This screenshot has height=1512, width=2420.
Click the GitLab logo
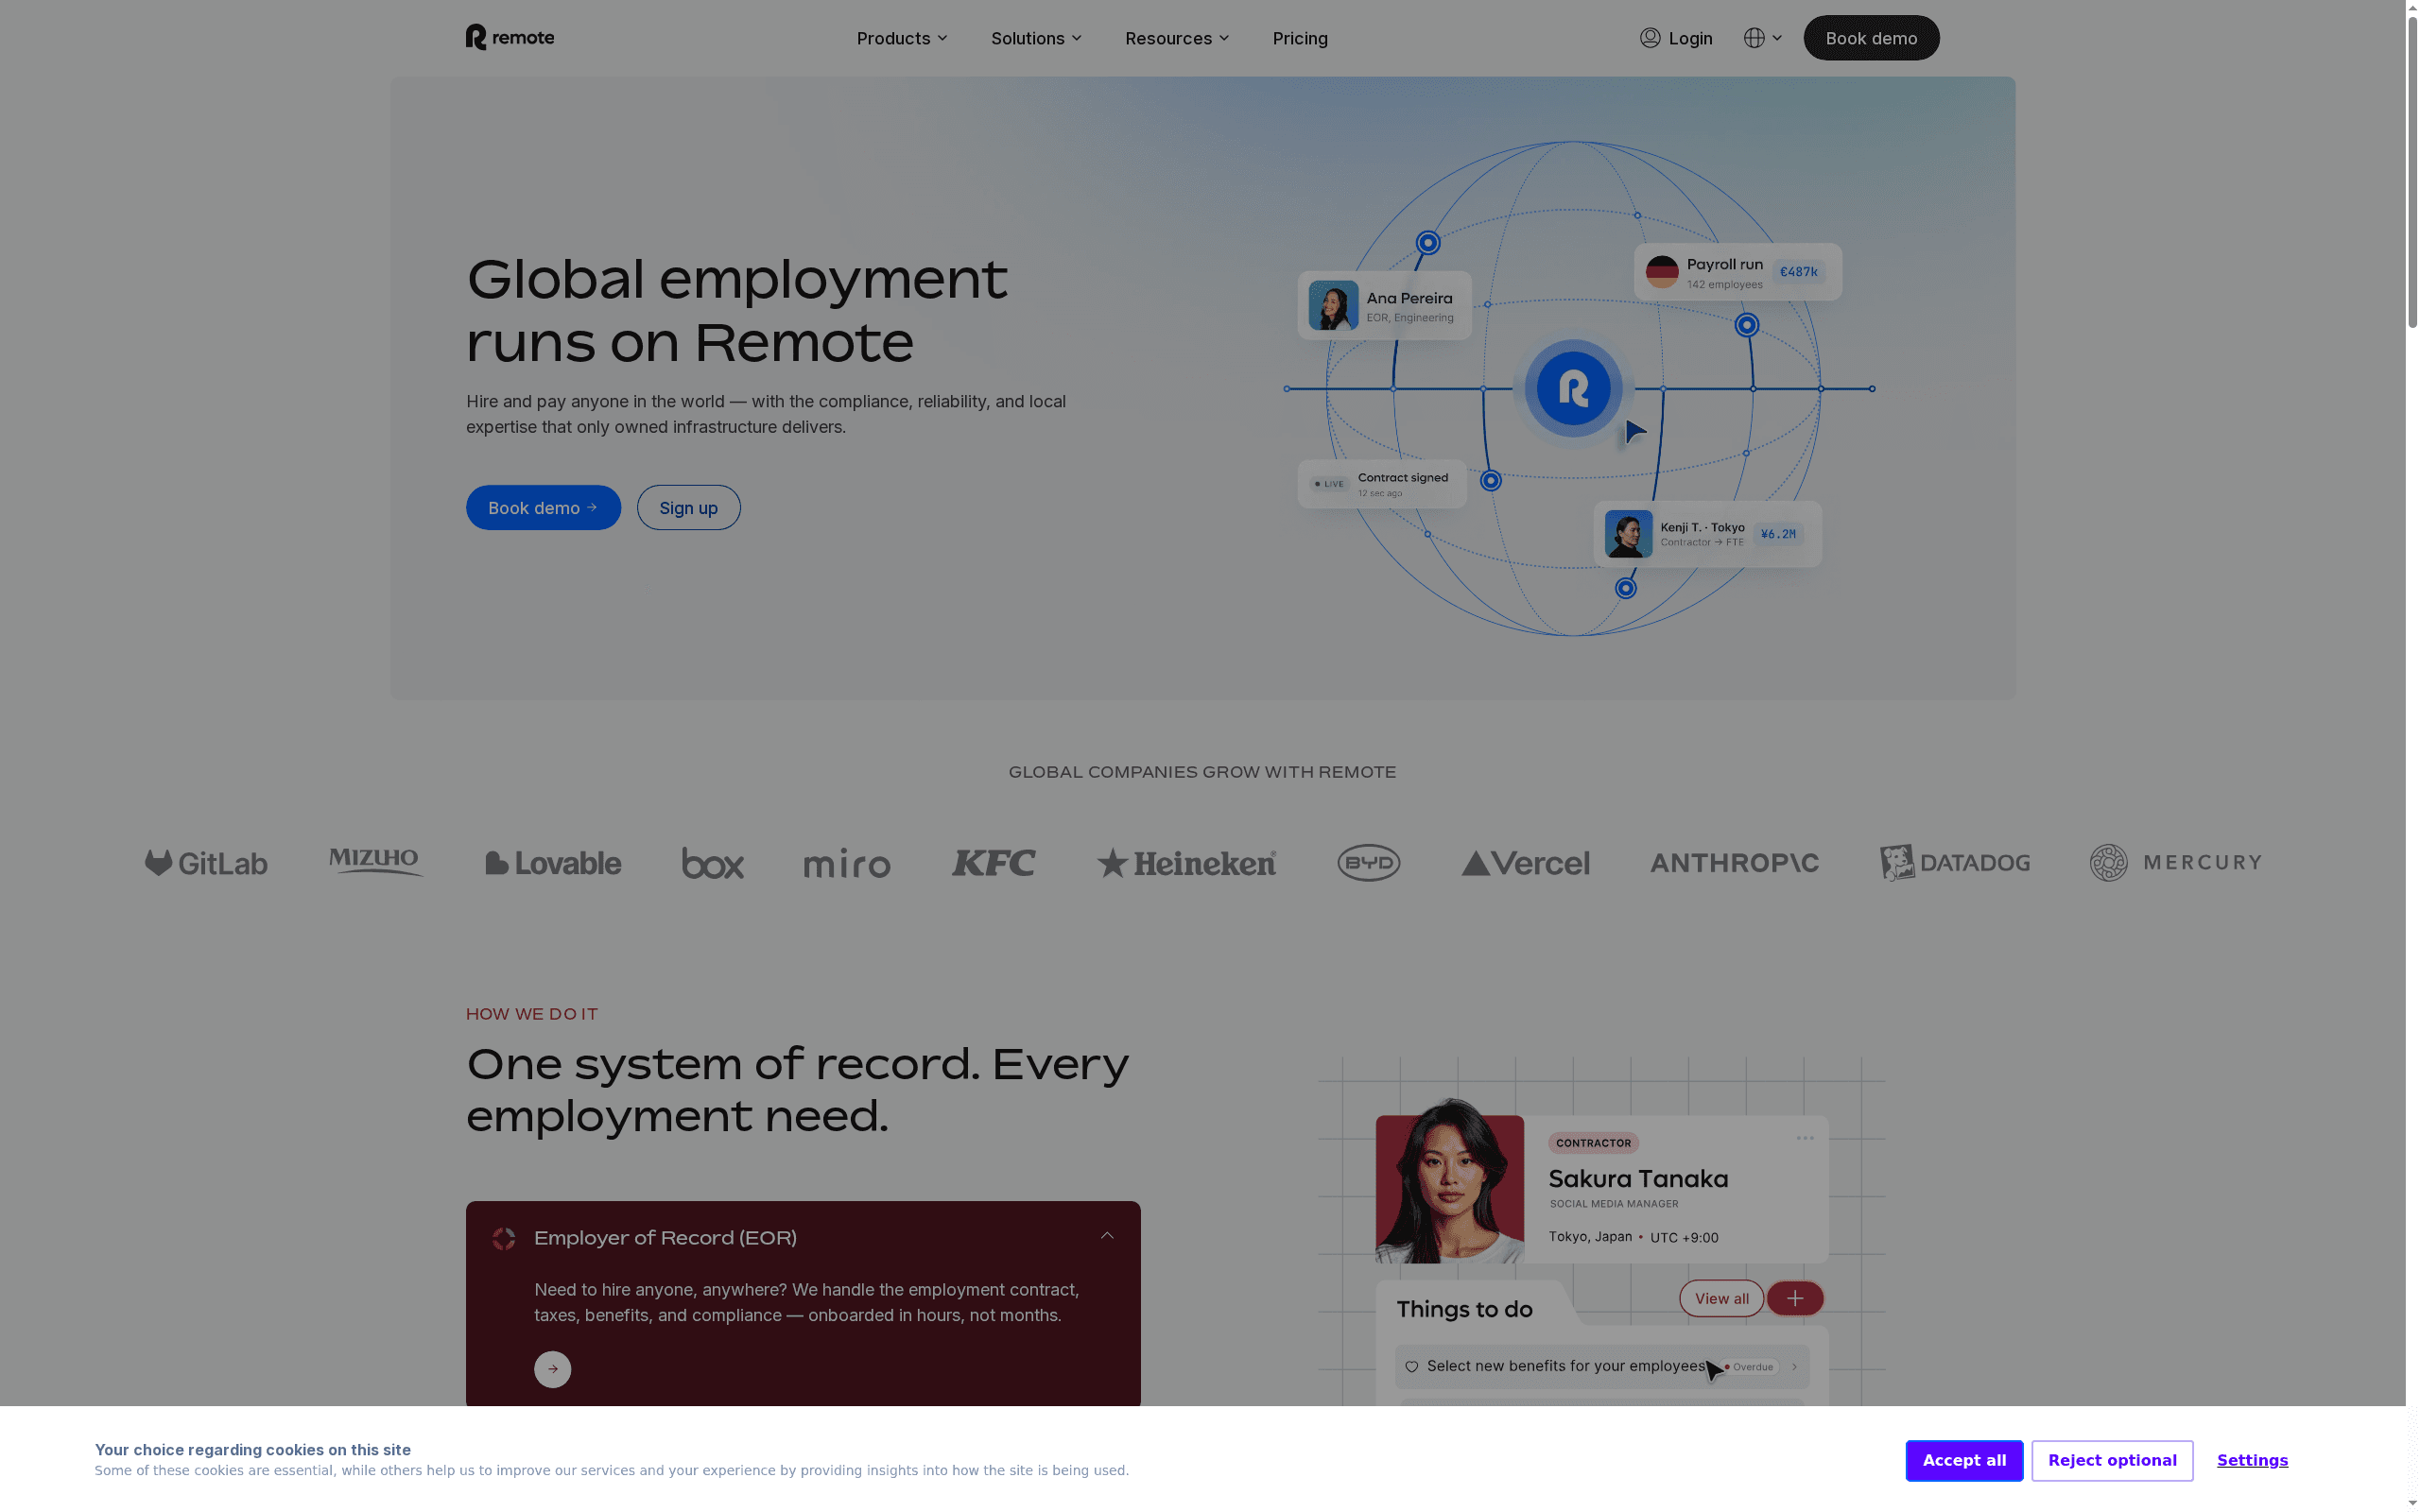(x=206, y=863)
